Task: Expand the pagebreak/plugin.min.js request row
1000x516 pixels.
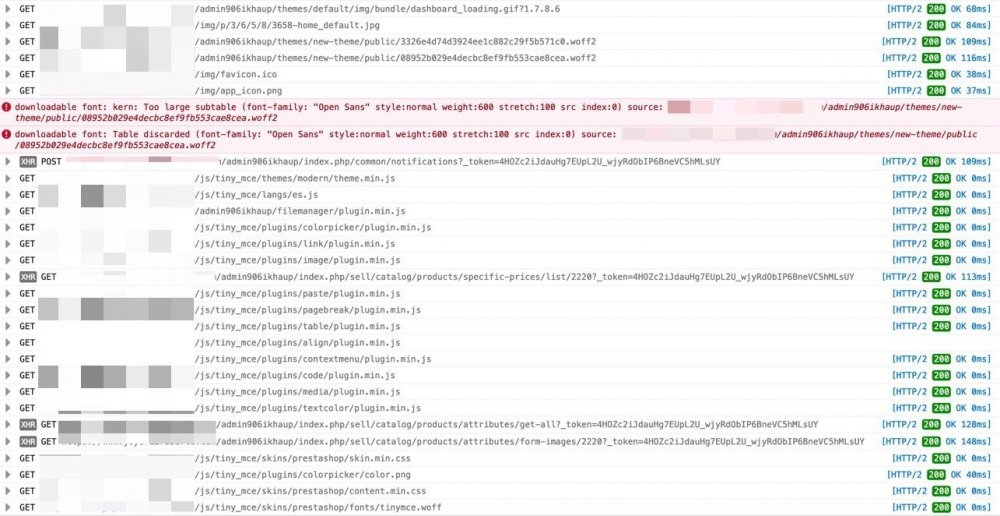Action: [8, 310]
